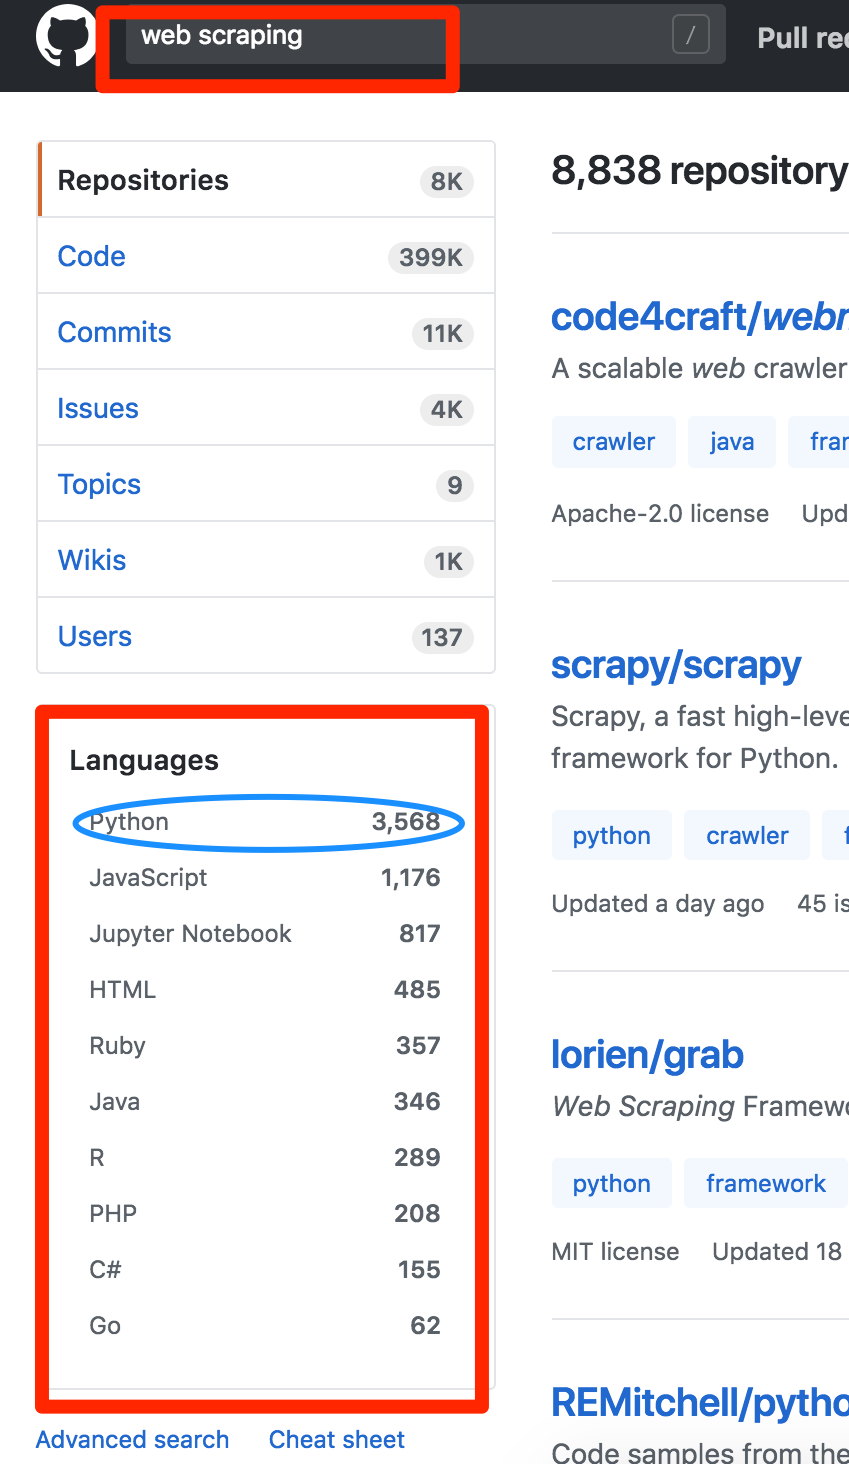Switch to Commits search results
This screenshot has height=1464, width=849.
click(114, 332)
